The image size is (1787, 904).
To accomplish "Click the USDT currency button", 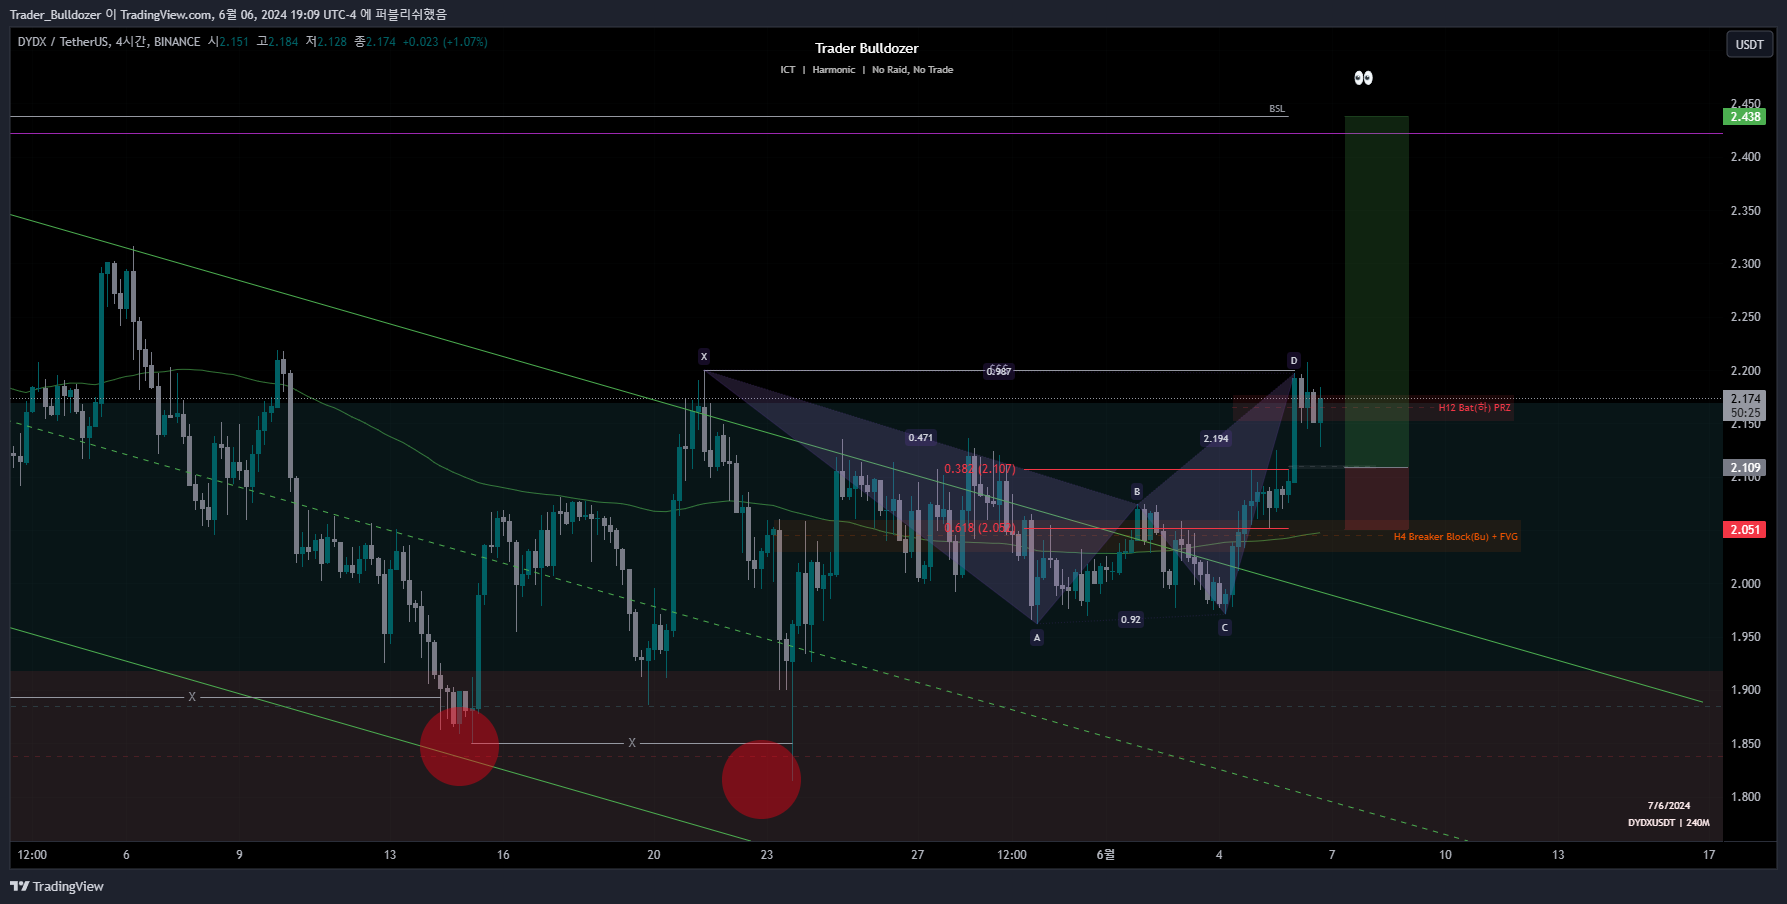I will [x=1749, y=44].
